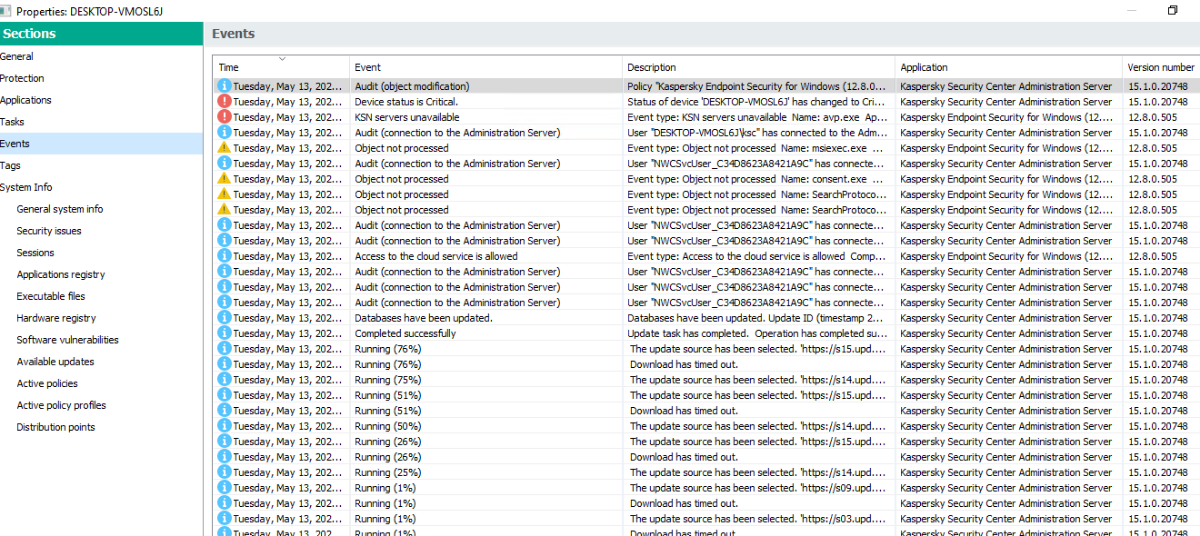Click info icon of Databases have been updated row
The width and height of the screenshot is (1200, 536).
click(225, 318)
